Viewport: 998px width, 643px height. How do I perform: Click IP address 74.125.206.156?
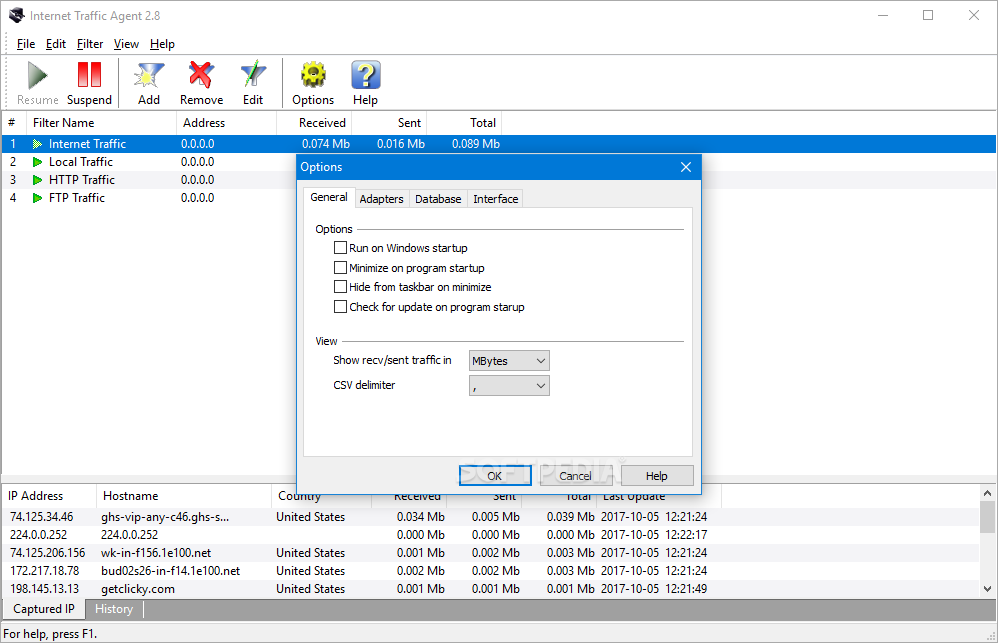coord(48,553)
